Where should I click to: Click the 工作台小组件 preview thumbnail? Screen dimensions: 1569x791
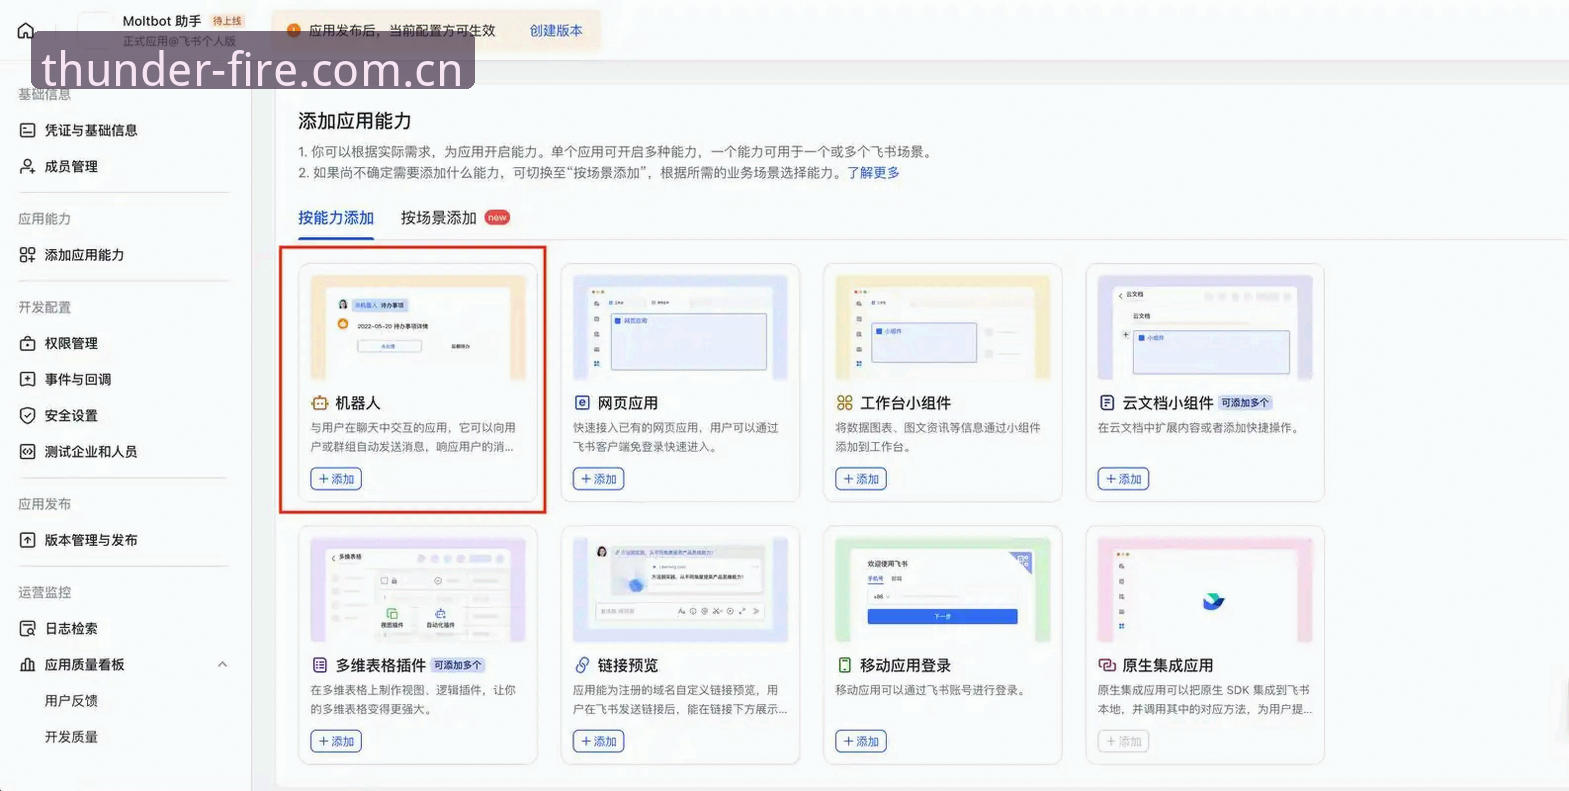942,328
